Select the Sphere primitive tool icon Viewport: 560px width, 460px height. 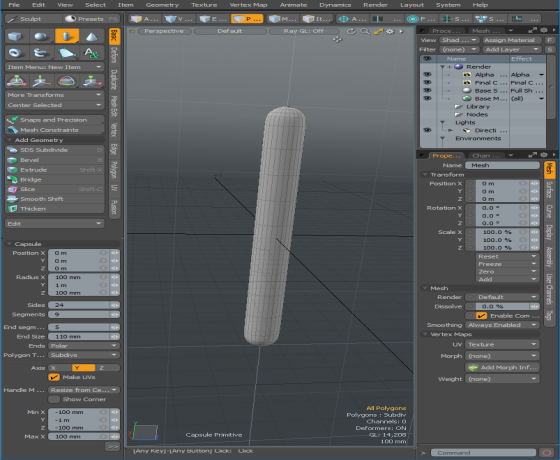coord(42,36)
